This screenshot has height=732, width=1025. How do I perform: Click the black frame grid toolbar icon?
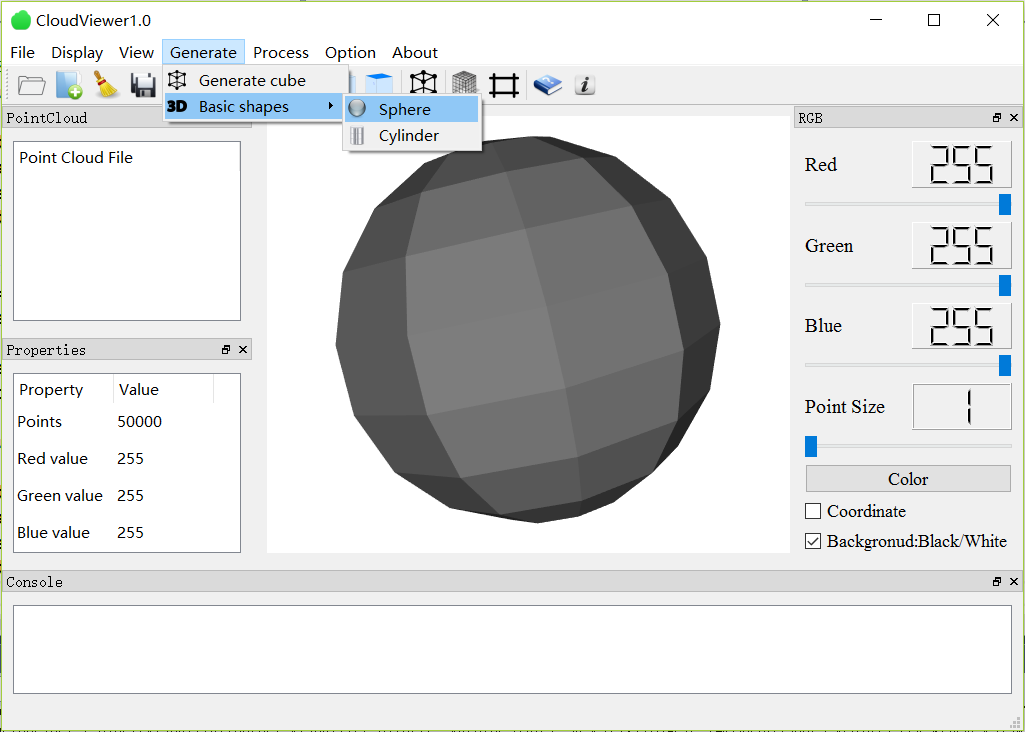(504, 85)
